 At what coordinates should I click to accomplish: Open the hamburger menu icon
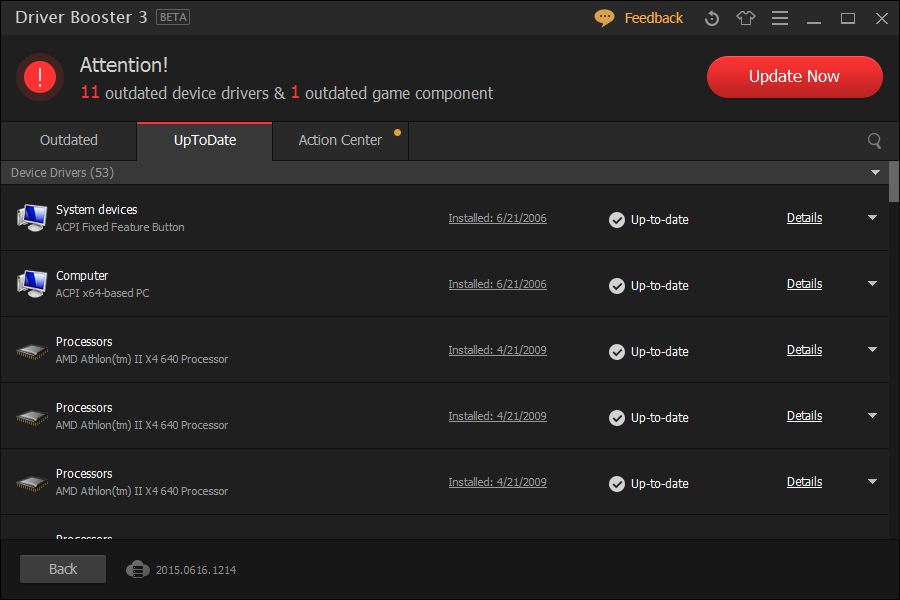(780, 18)
